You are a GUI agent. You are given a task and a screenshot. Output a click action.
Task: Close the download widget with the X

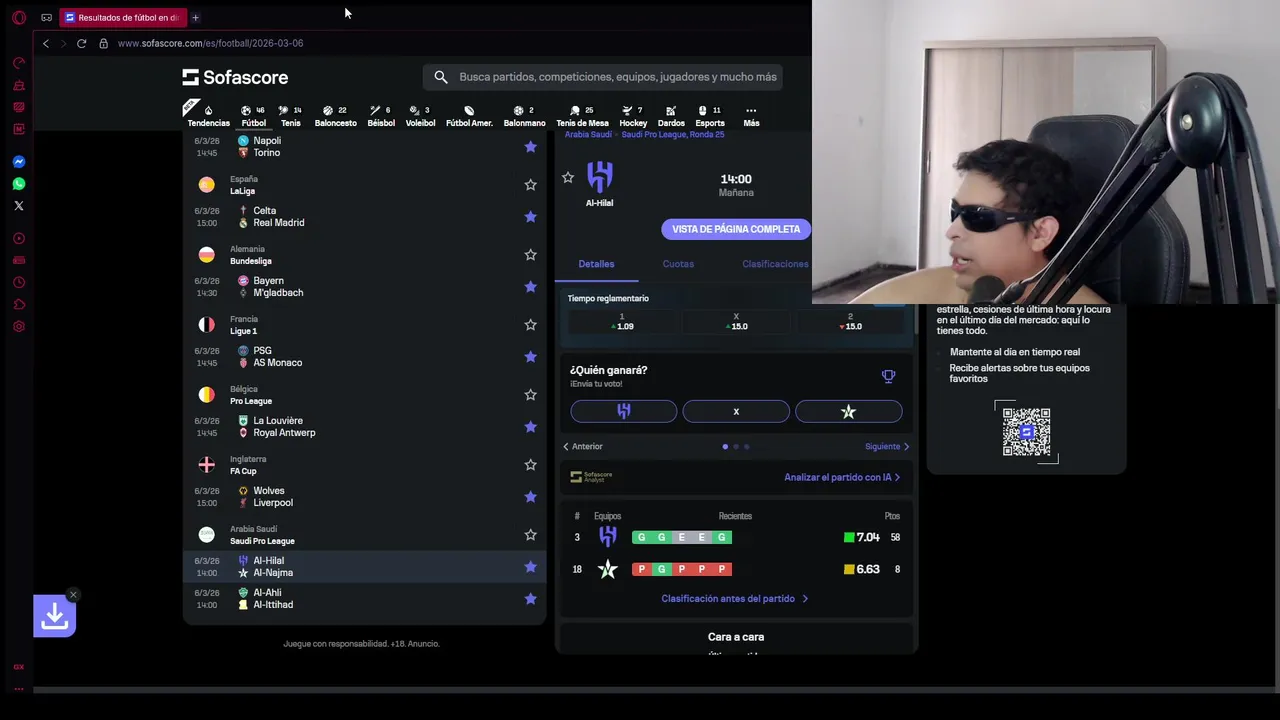pyautogui.click(x=73, y=595)
